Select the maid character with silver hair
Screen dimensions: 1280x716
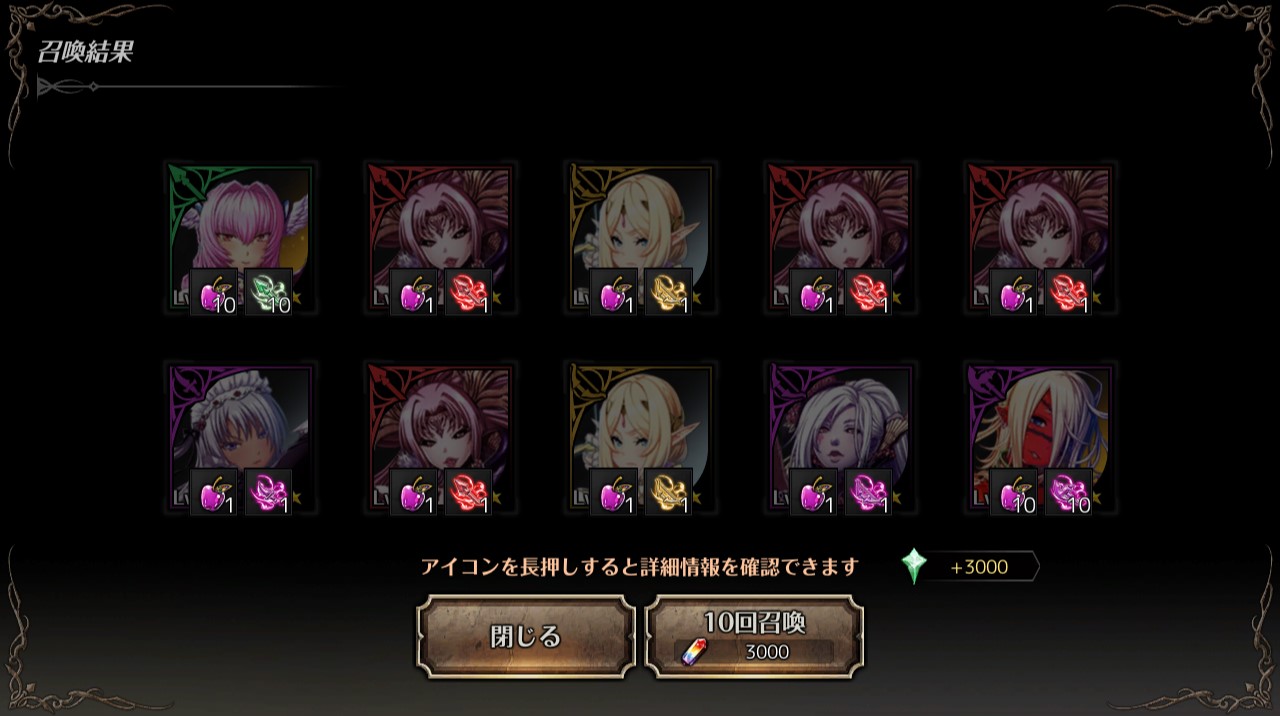240,439
